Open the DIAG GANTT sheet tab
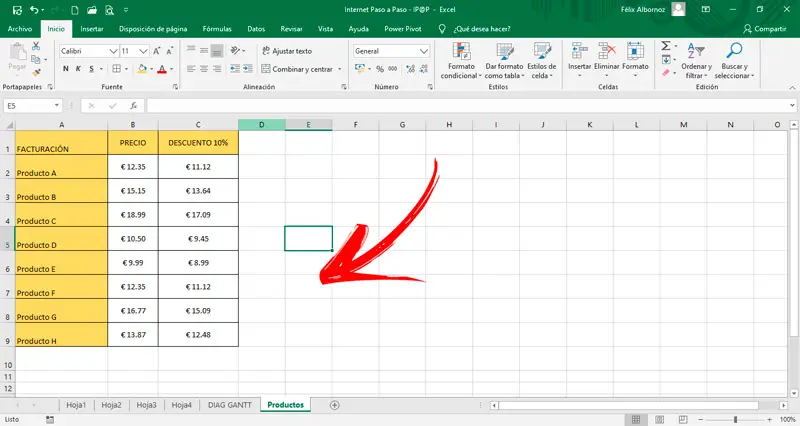The image size is (800, 426). click(230, 405)
